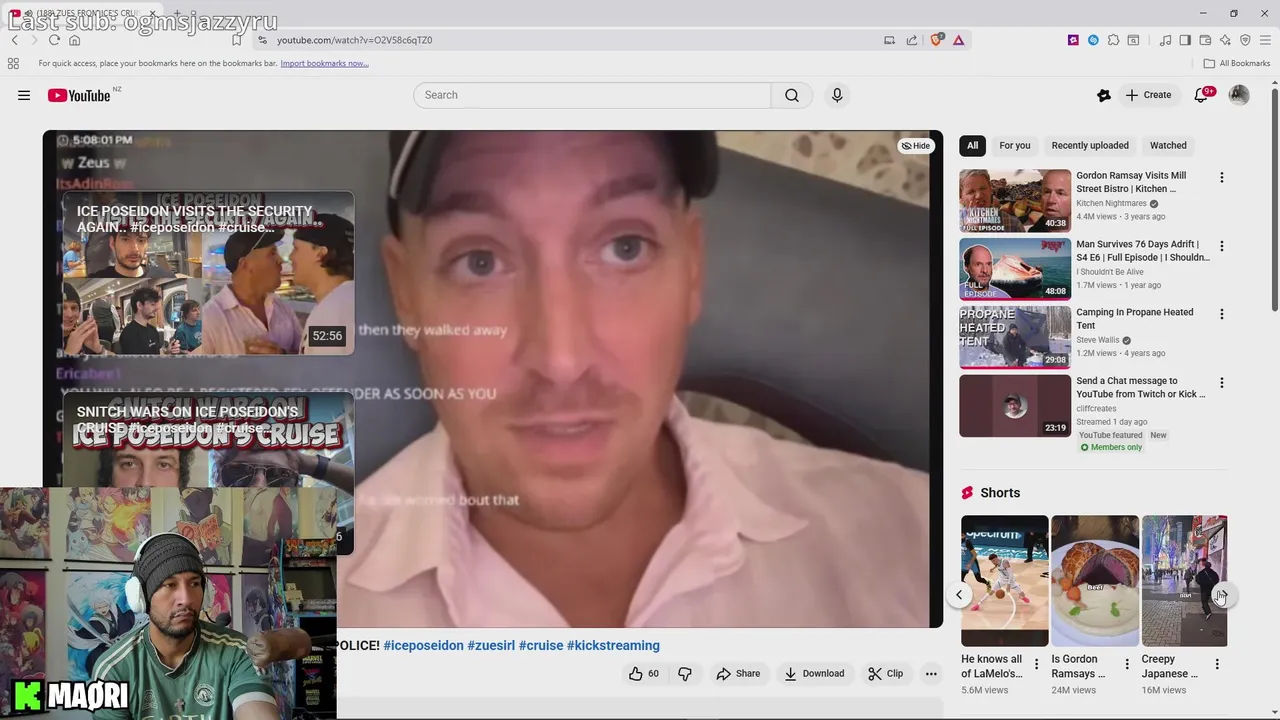The height and width of the screenshot is (720, 1280).
Task: Open the Leo AI sparkle icon
Action: pos(1225,40)
